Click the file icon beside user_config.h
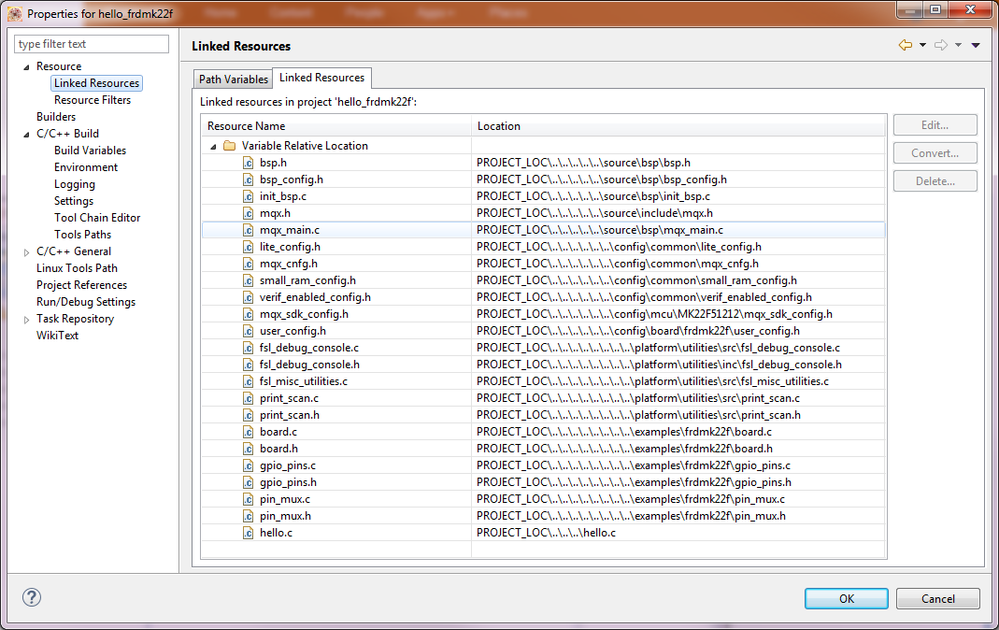Screen dimensions: 999x630 (x=248, y=331)
